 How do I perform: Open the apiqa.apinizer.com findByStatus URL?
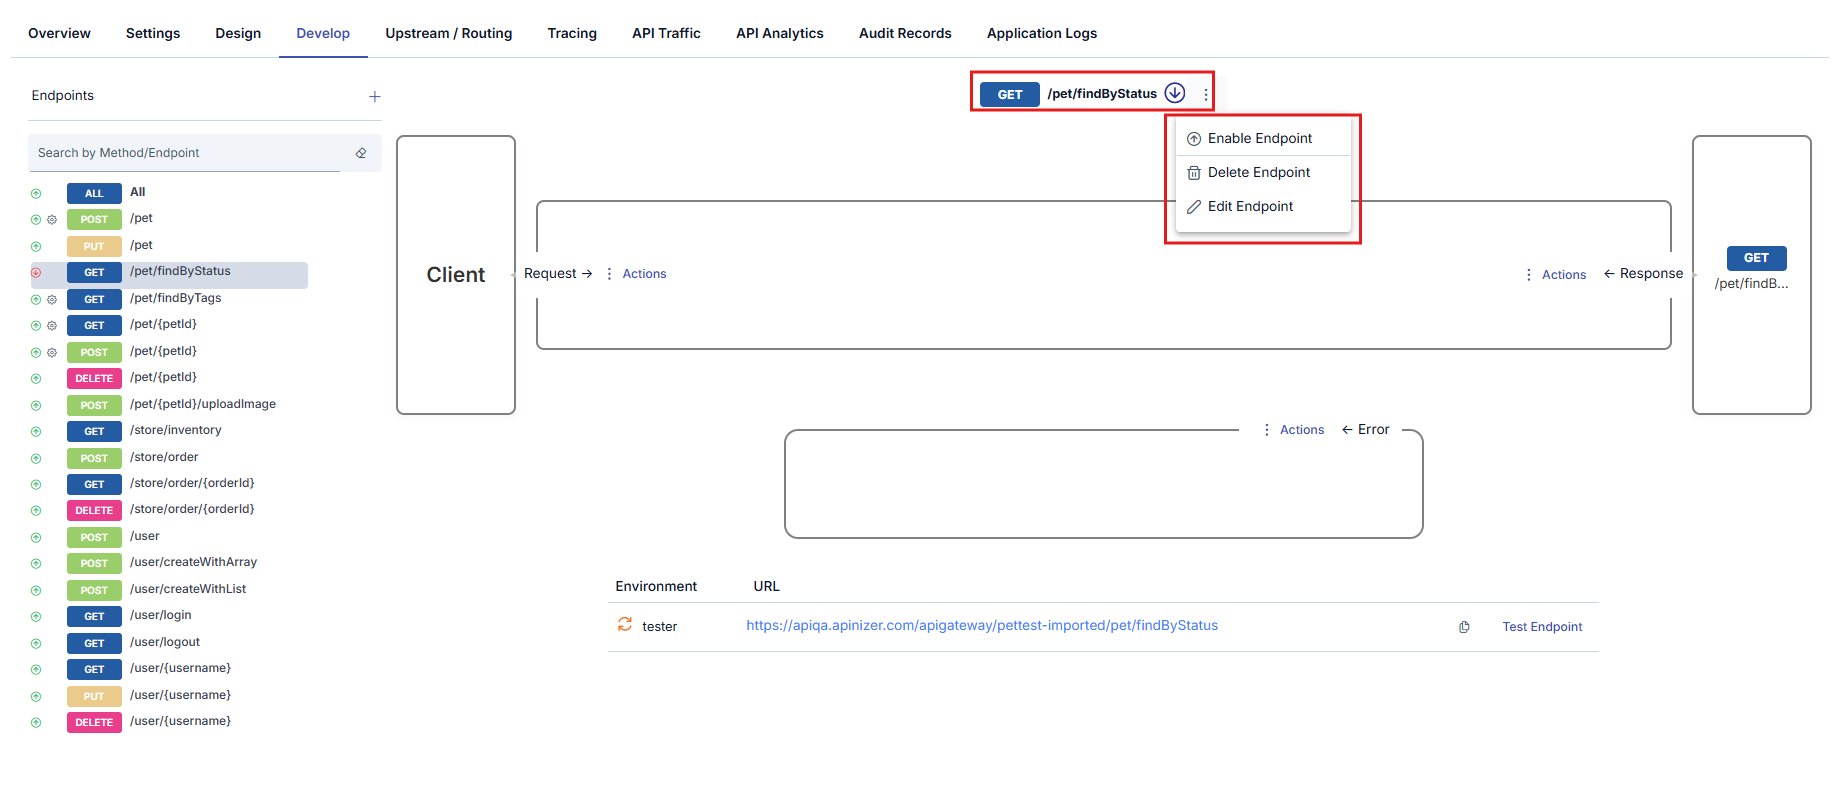981,626
